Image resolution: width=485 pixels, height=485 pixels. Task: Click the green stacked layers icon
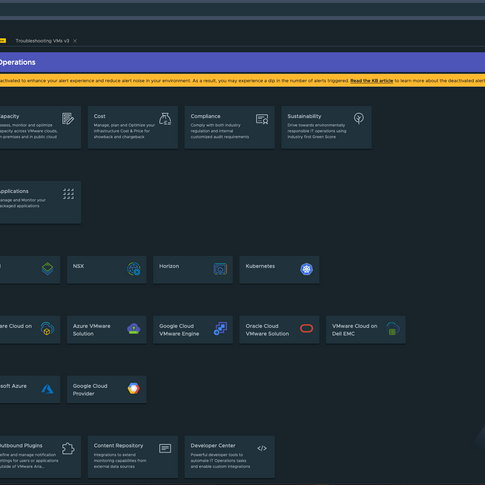pos(47,269)
